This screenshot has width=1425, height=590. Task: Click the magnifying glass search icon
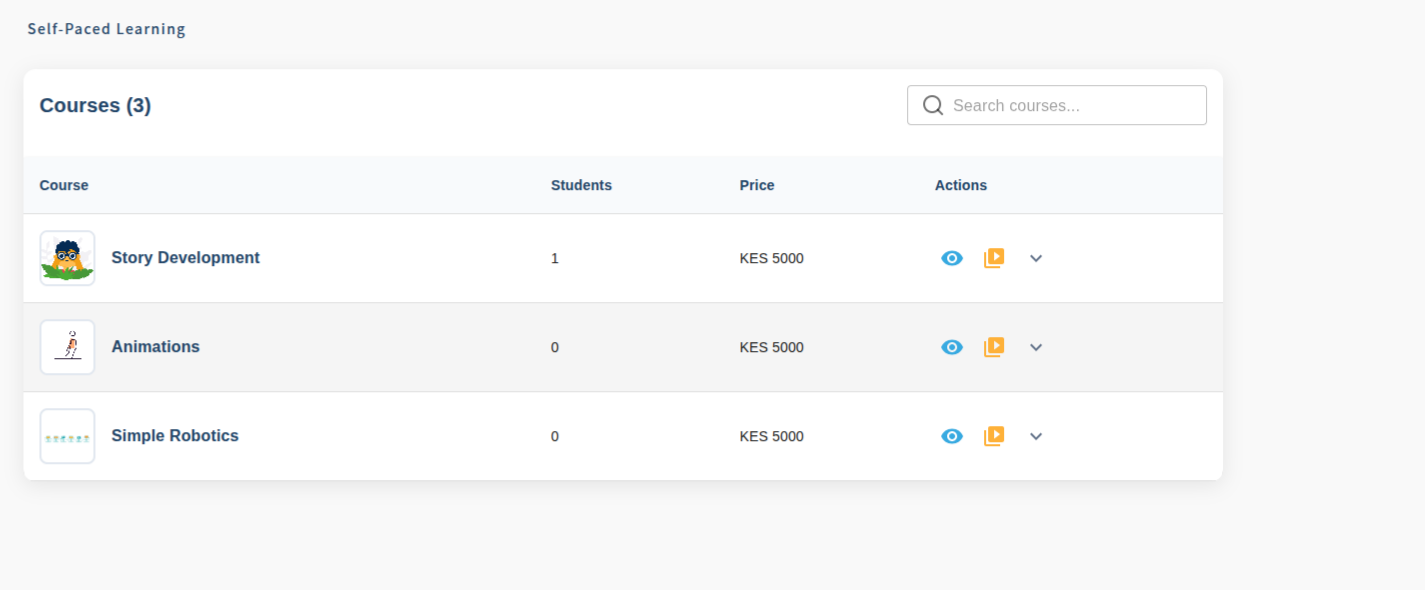933,105
